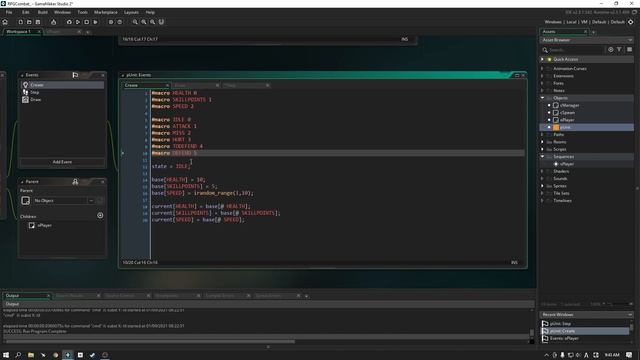This screenshot has width=640, height=360.
Task: Expand the Rooms folder
Action: coord(542,142)
